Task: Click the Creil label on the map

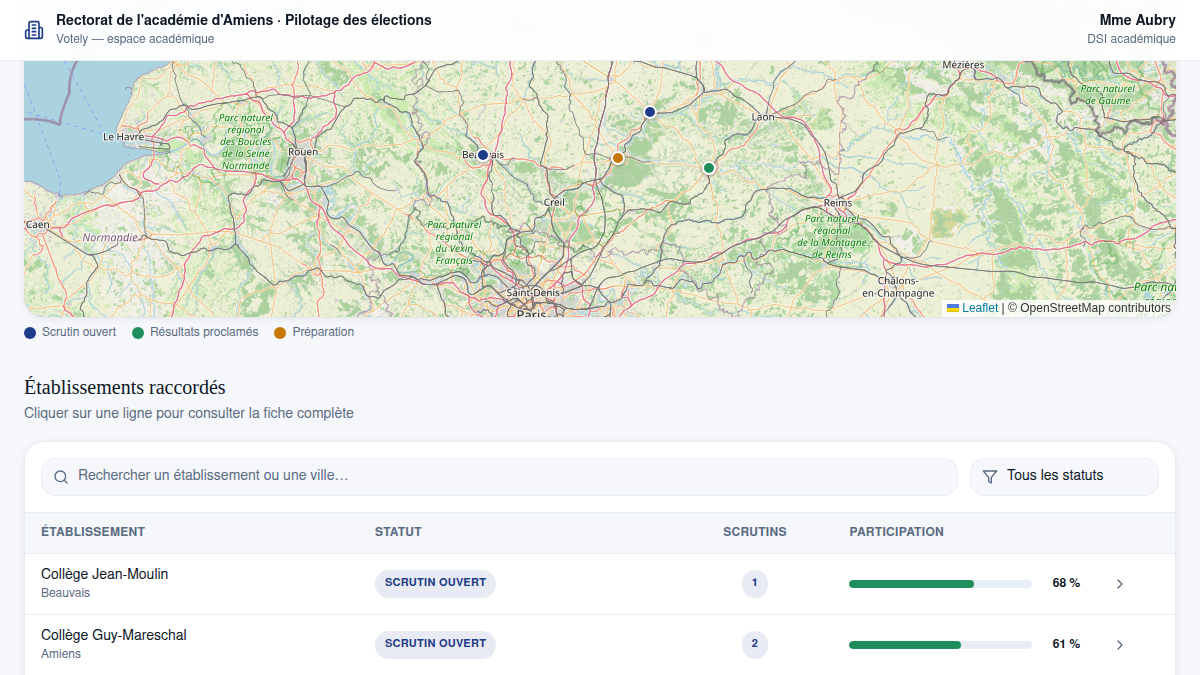Action: click(x=554, y=202)
